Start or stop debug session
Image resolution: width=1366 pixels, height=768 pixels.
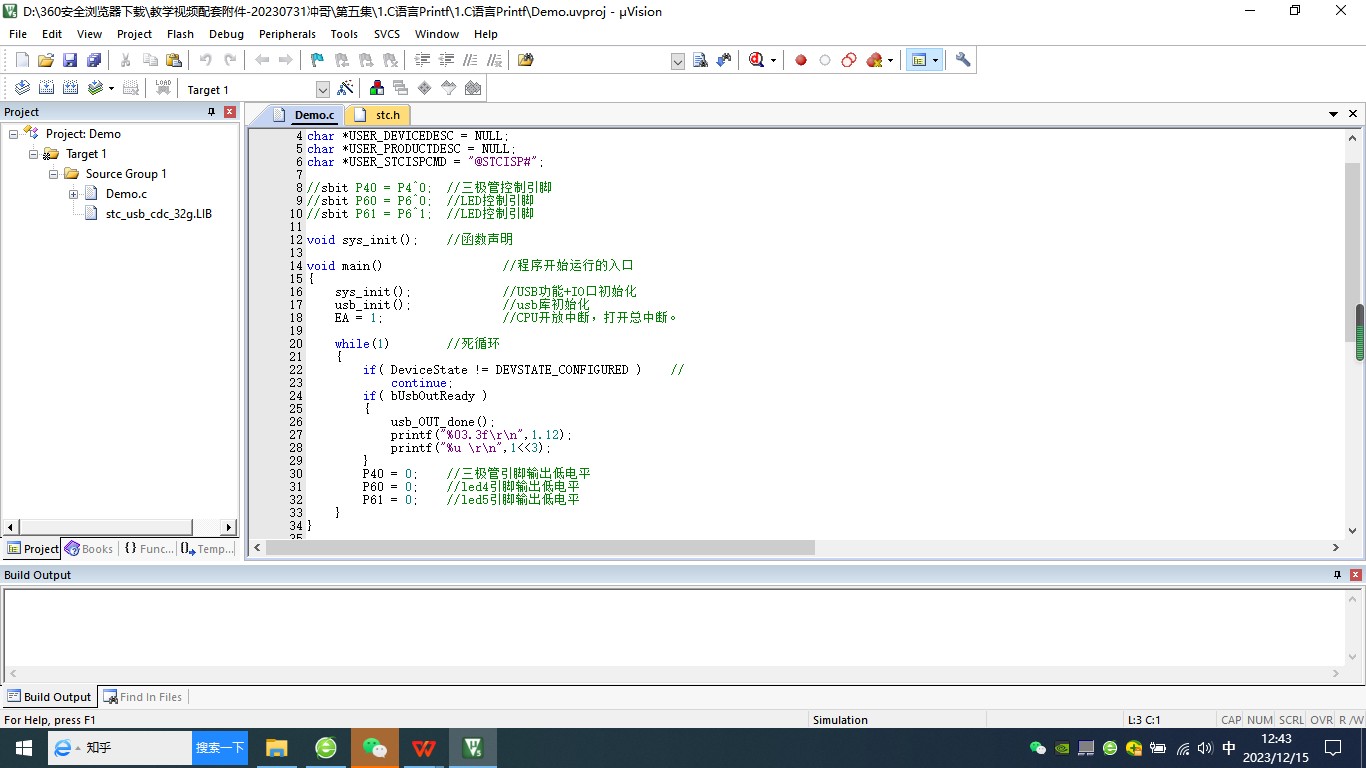tap(755, 60)
